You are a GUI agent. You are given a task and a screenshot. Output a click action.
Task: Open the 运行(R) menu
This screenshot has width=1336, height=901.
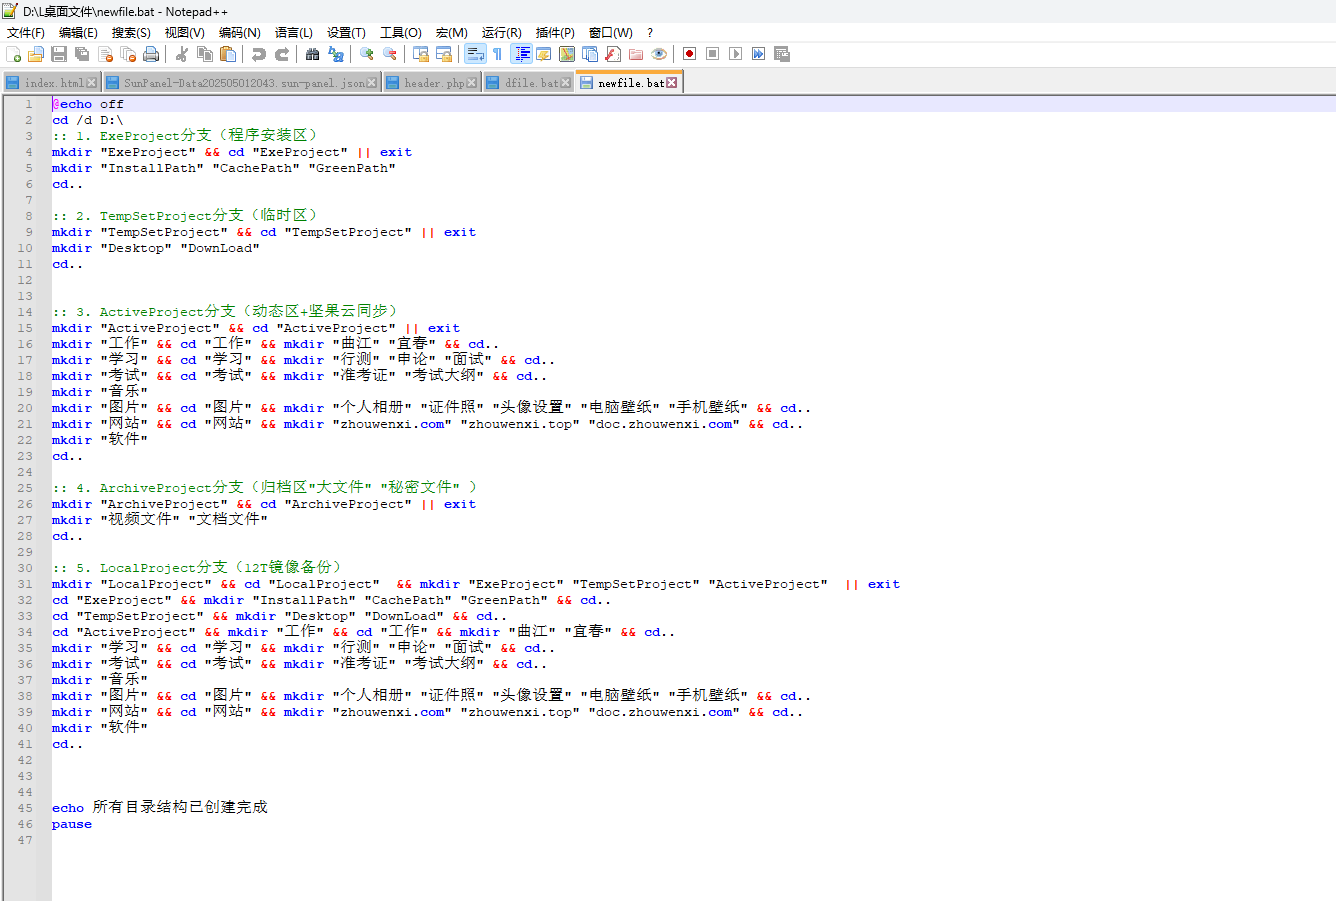pos(501,32)
